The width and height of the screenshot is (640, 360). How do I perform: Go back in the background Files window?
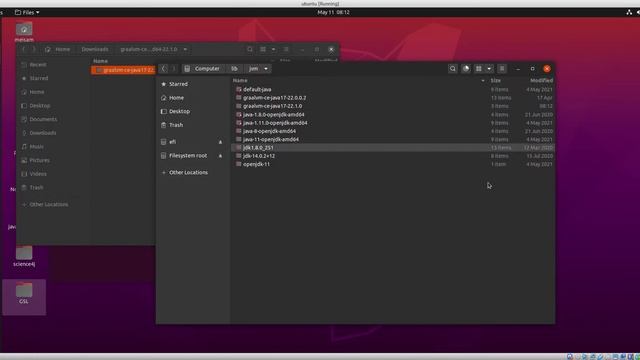click(x=24, y=49)
